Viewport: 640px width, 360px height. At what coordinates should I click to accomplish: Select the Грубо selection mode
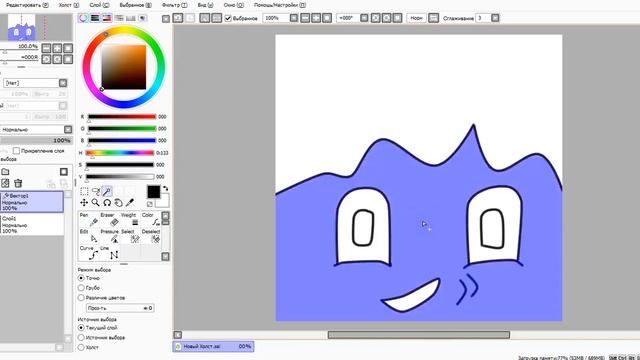tap(81, 288)
